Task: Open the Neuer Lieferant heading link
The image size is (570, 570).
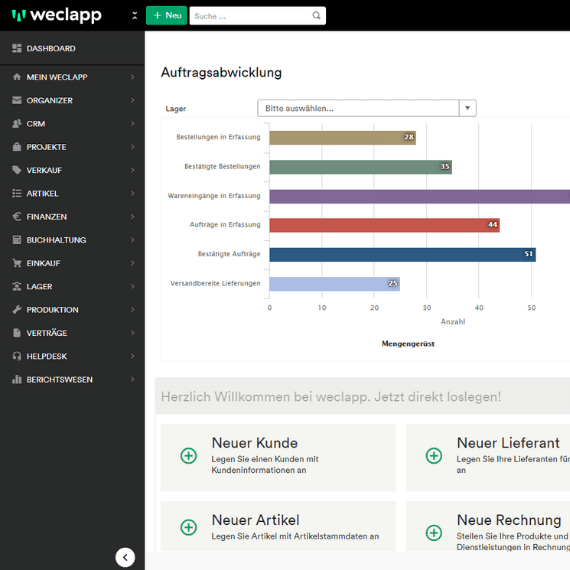Action: 508,443
